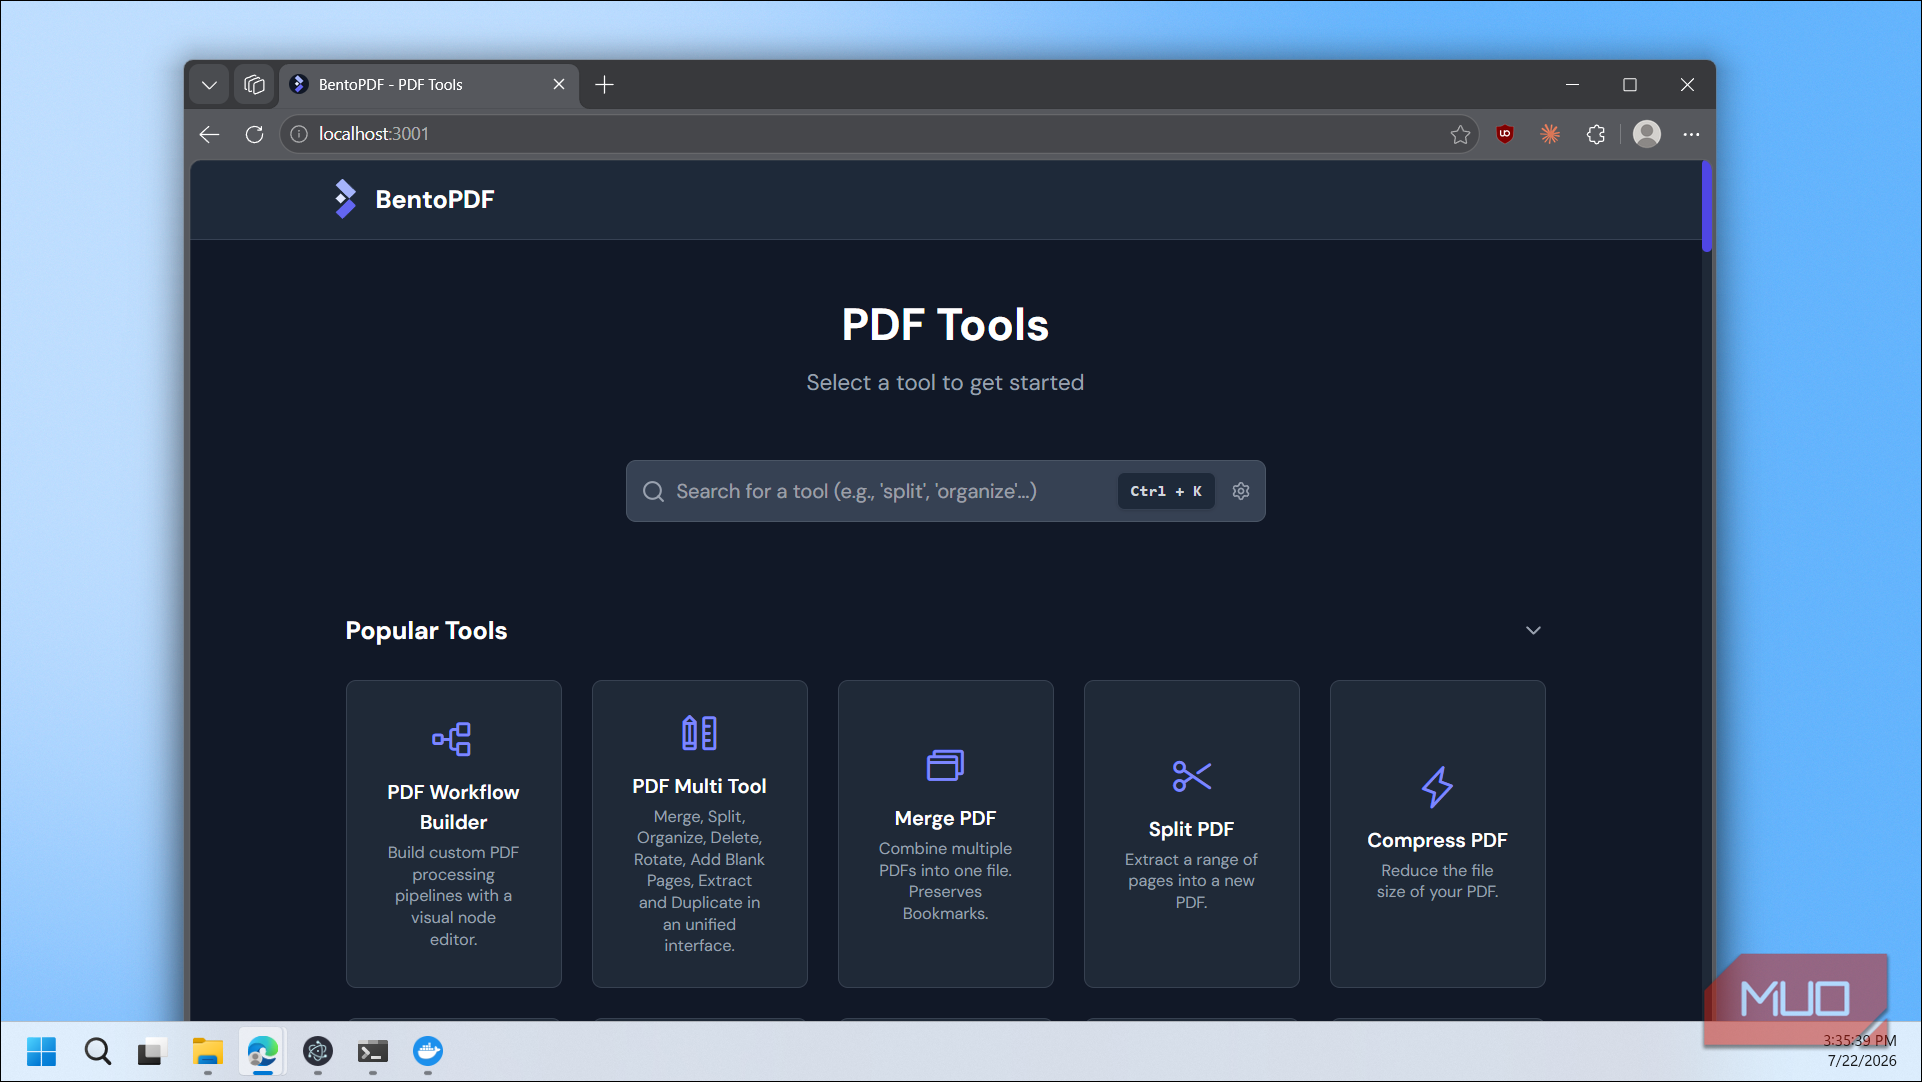Click 'Reduce the file size of your PDF.' text
This screenshot has width=1922, height=1082.
coord(1437,881)
